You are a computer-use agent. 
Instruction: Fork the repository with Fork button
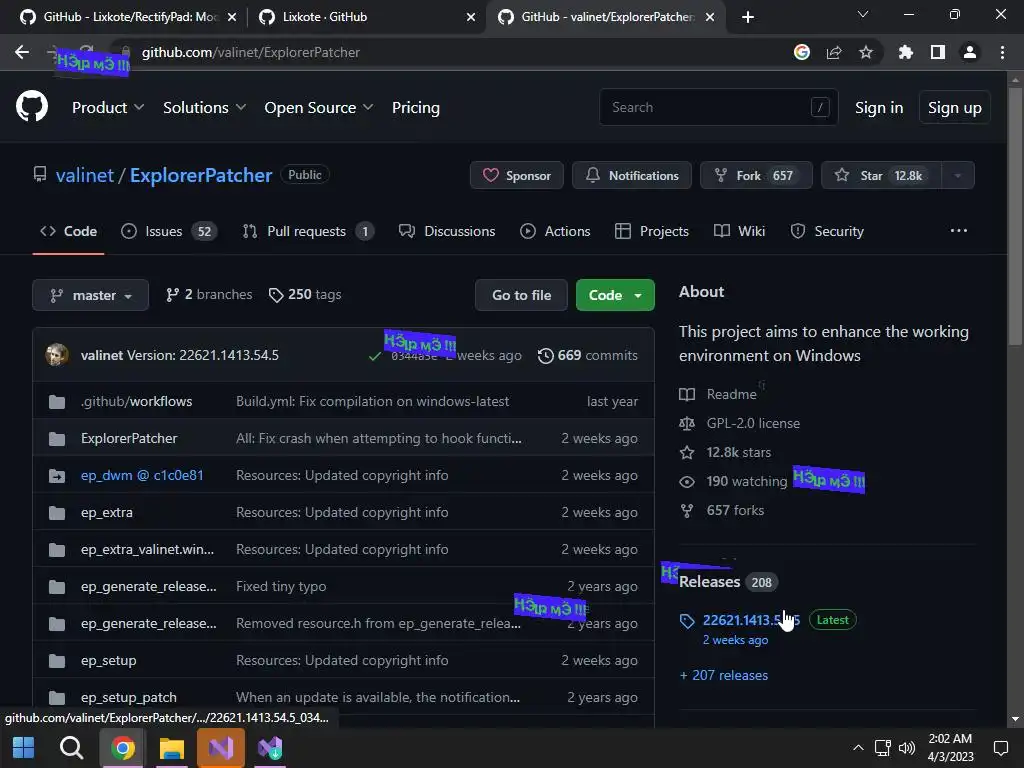756,175
